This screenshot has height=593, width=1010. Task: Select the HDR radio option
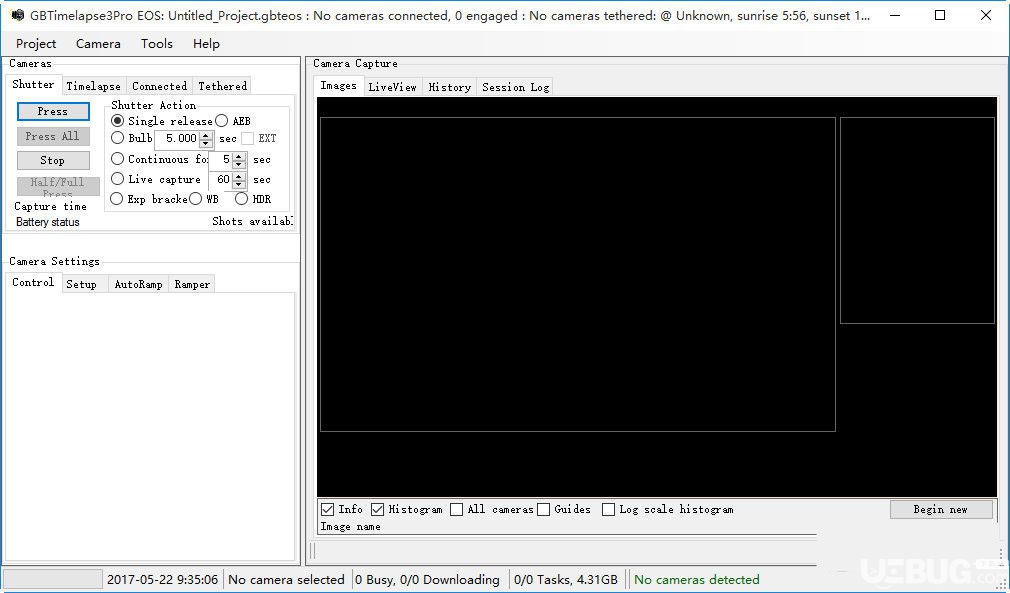point(242,199)
